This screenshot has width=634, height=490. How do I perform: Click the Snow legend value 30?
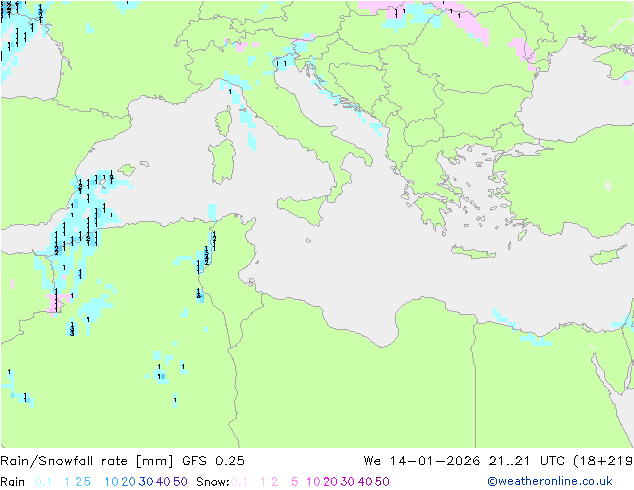point(348,482)
